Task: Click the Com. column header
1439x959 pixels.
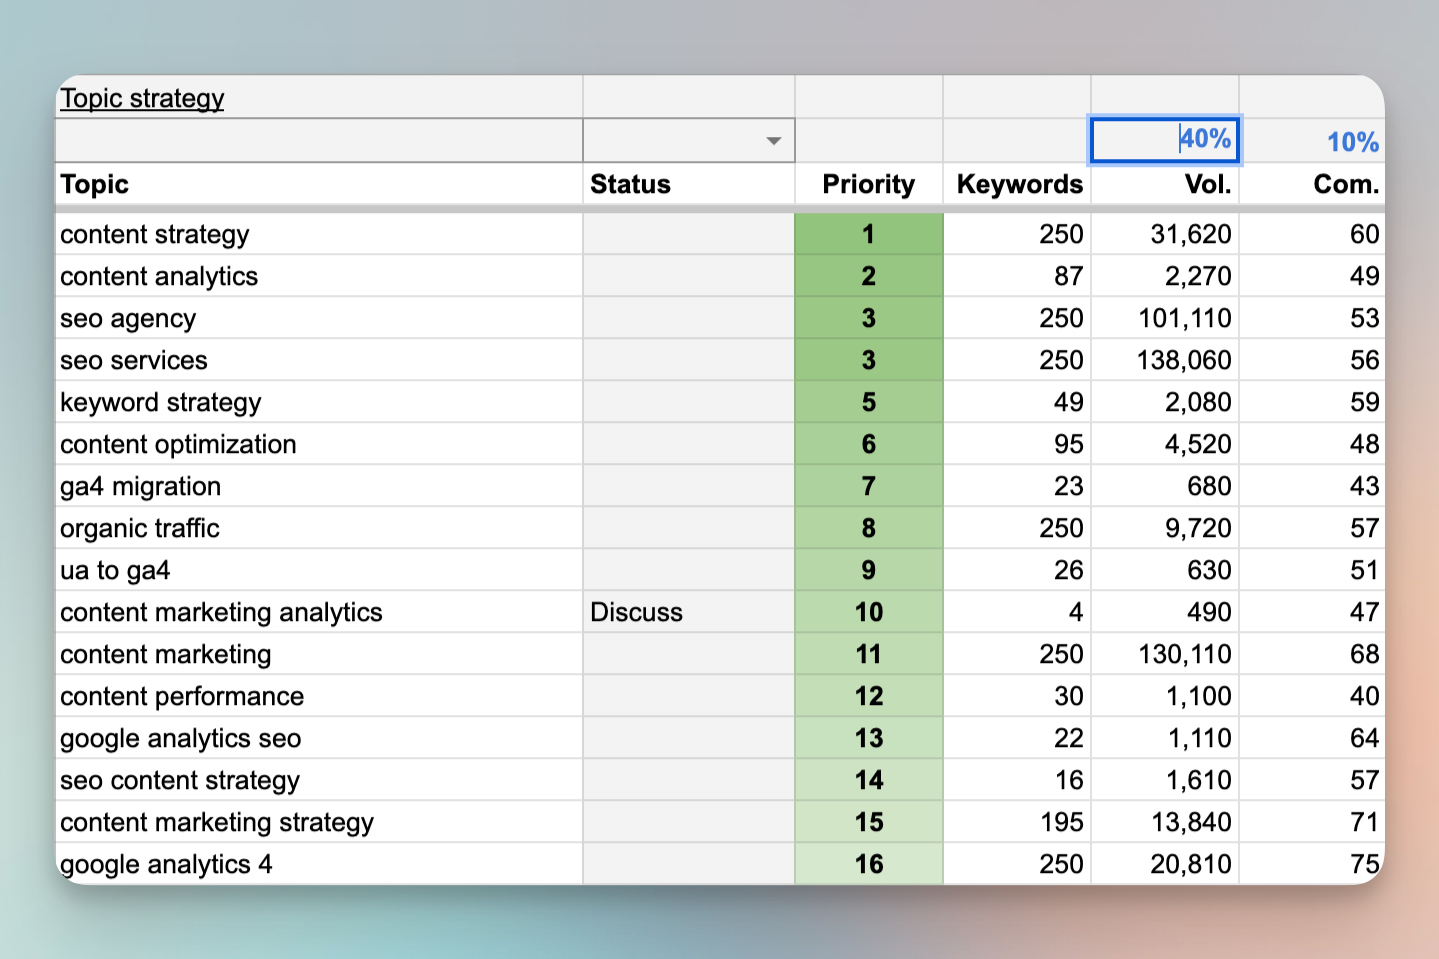Action: coord(1346,184)
